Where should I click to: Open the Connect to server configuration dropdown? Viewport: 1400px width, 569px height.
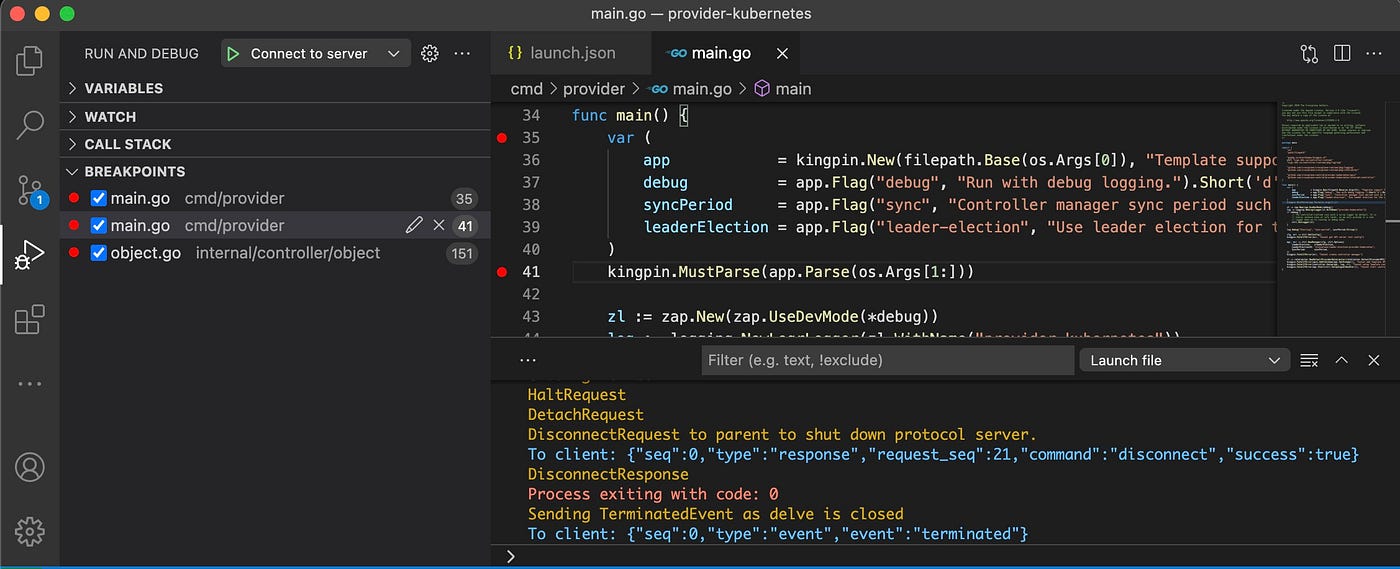tap(393, 54)
